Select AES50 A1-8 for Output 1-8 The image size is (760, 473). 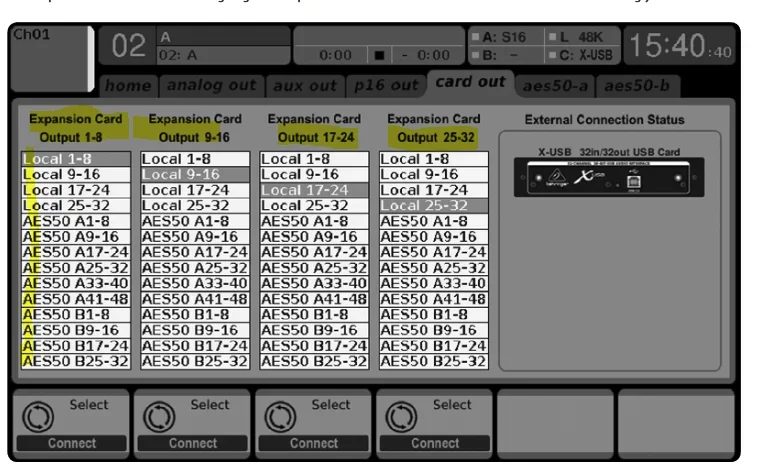[x=76, y=221]
